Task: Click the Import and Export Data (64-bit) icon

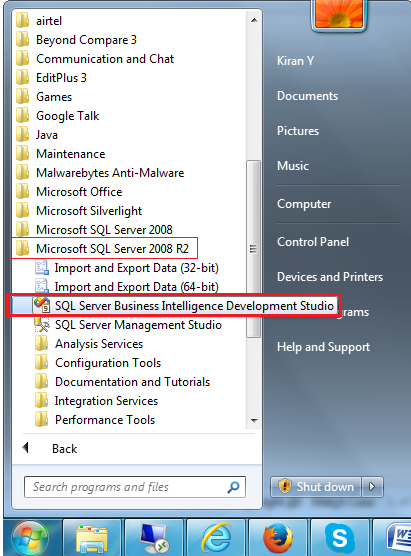Action: 42,287
